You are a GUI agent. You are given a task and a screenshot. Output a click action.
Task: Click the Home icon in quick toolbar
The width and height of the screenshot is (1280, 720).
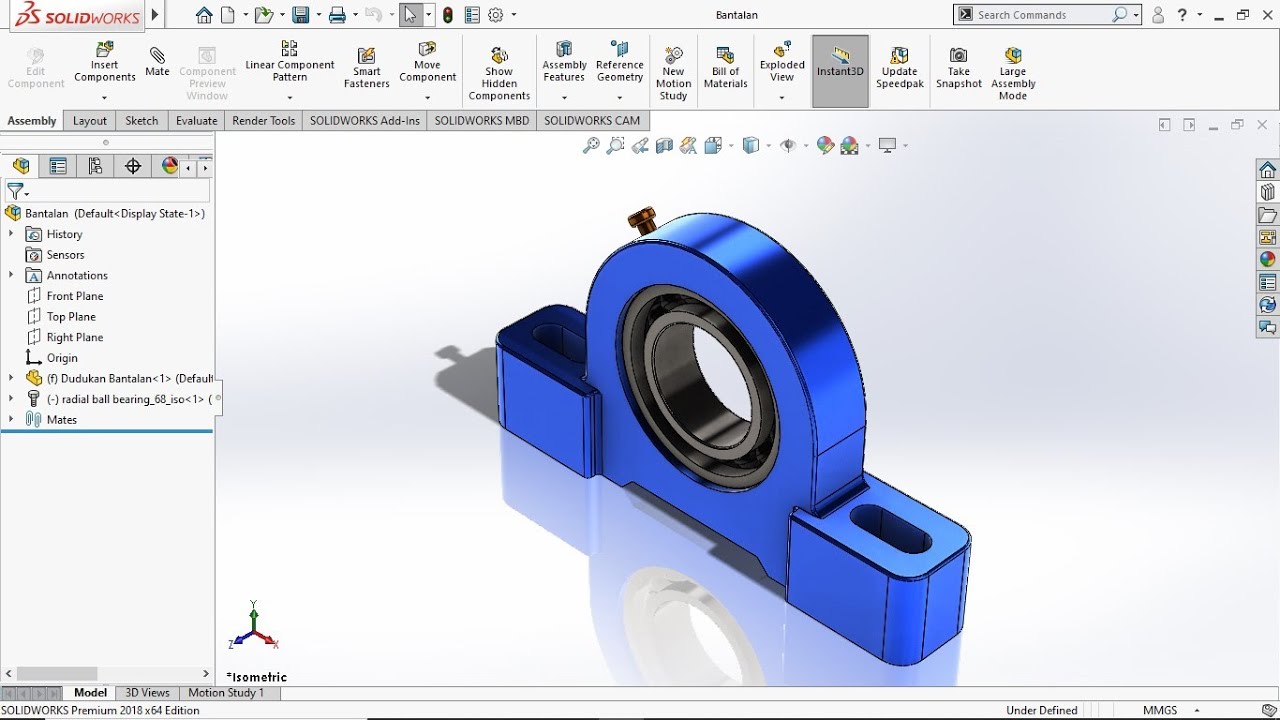[204, 15]
